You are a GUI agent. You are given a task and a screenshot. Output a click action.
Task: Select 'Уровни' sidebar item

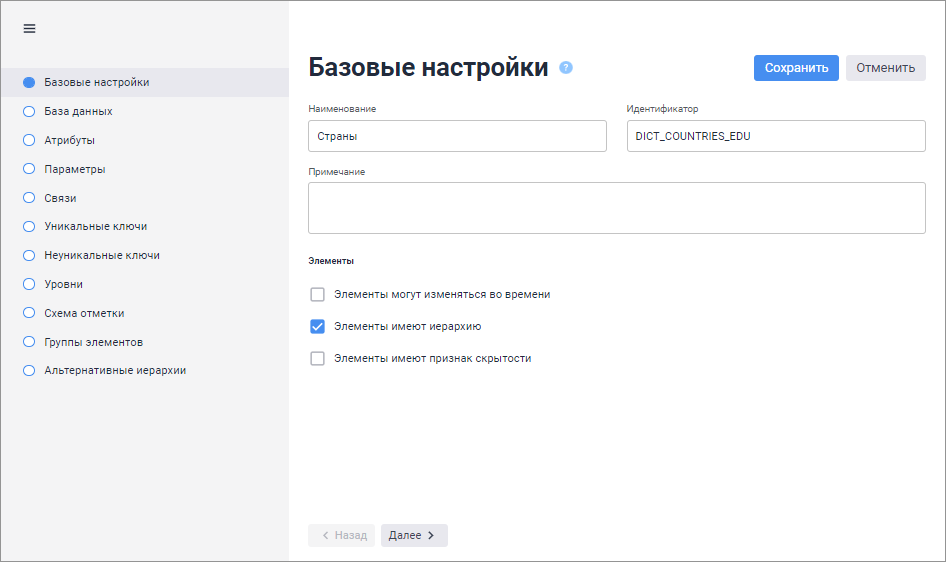pyautogui.click(x=64, y=284)
